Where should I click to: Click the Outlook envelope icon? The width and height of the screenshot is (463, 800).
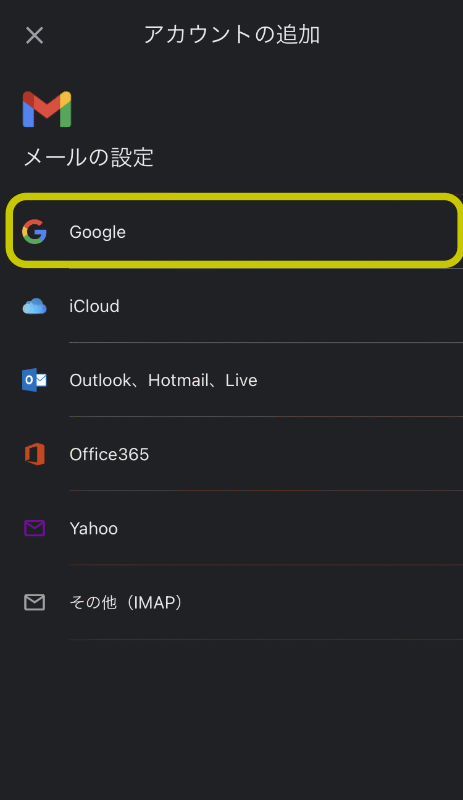(34, 380)
